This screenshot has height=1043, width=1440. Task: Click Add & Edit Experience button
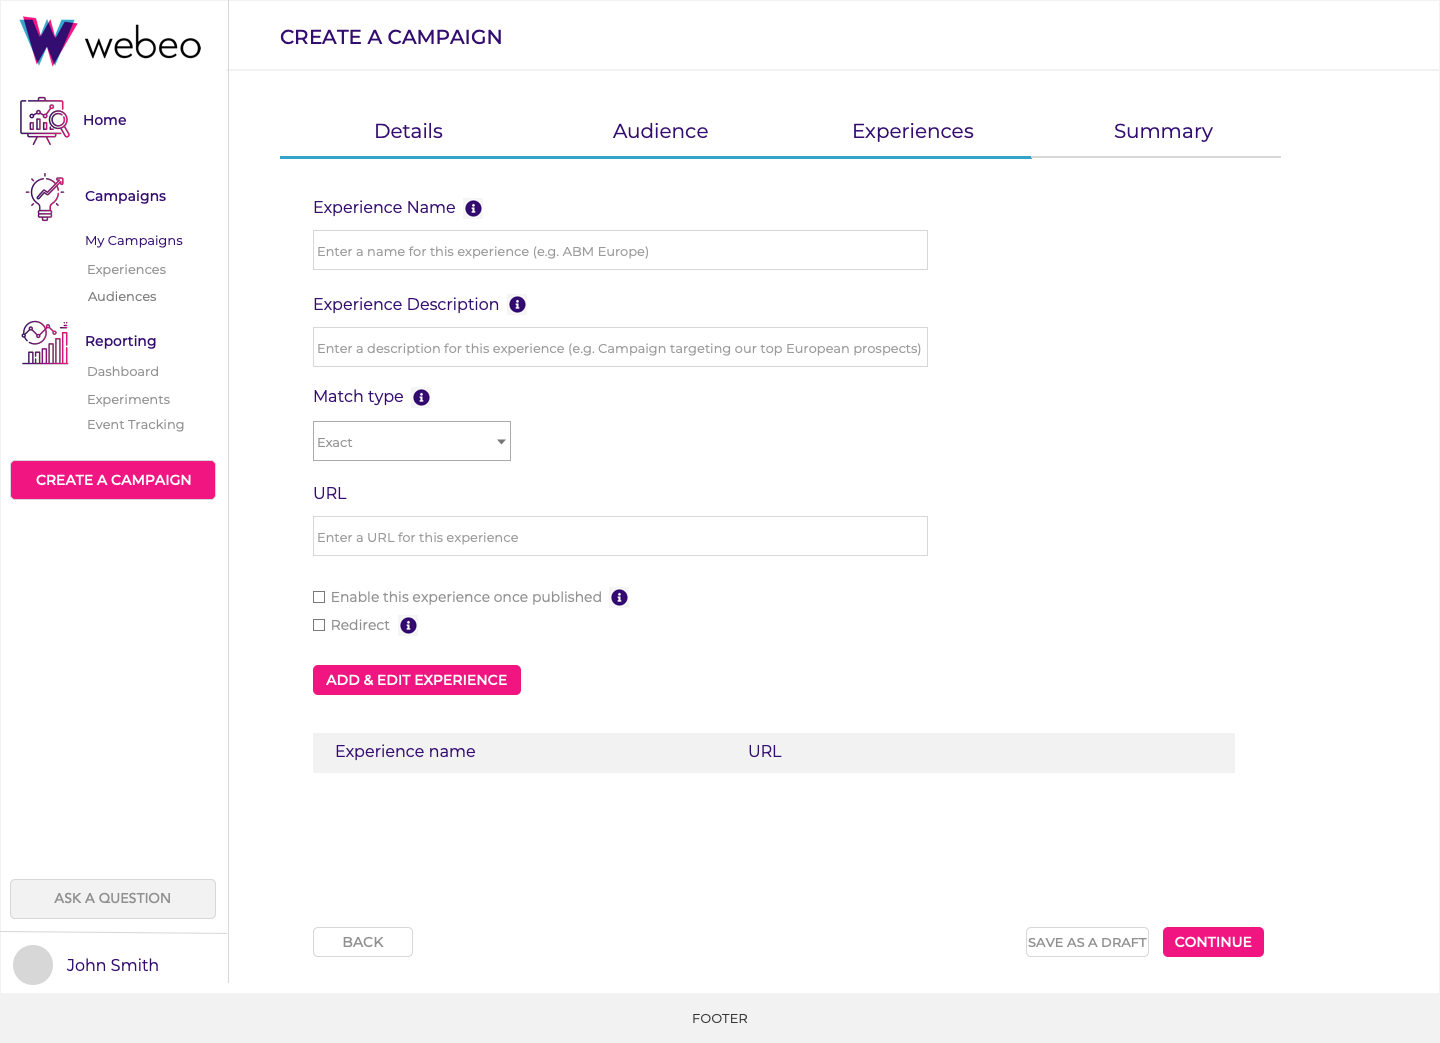click(417, 680)
